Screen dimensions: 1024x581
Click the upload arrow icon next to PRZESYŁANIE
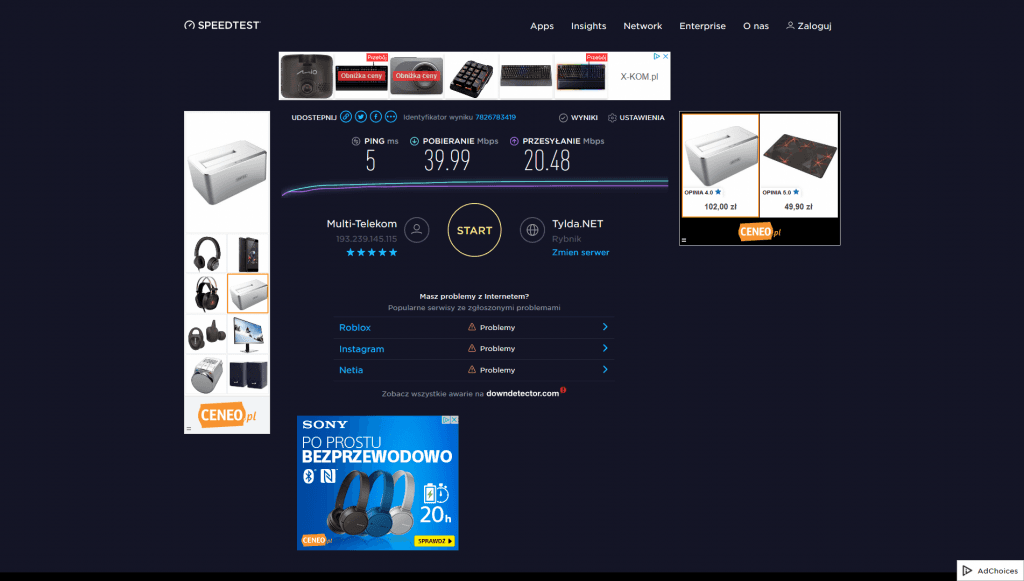click(x=514, y=141)
